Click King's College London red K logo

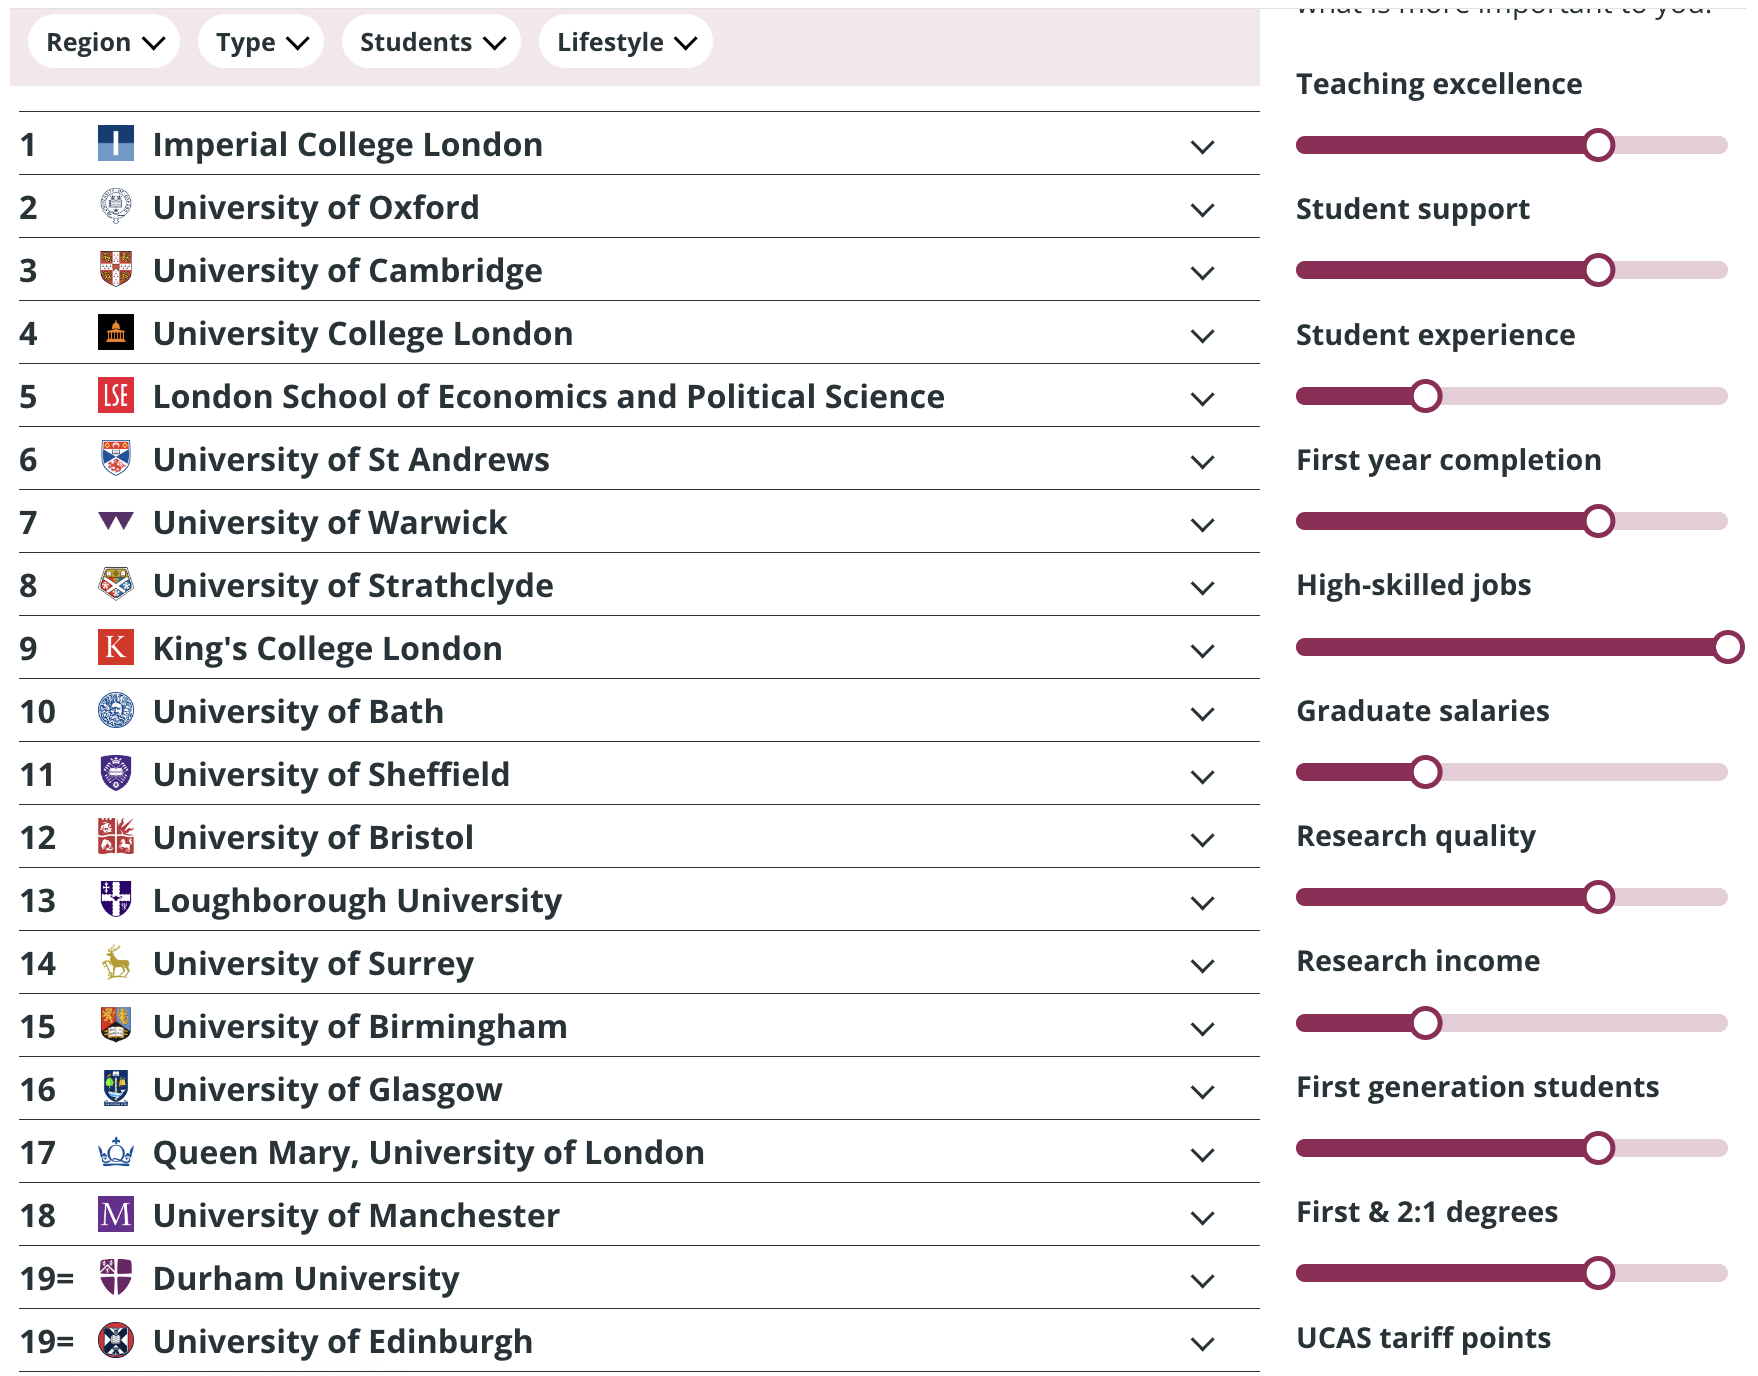click(x=116, y=648)
